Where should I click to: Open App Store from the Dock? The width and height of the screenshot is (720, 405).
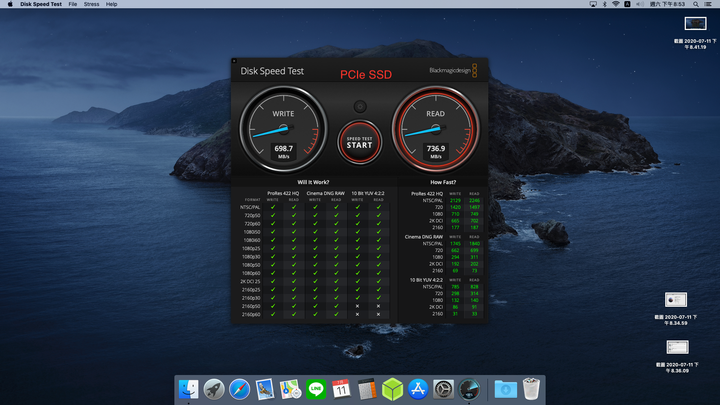pos(418,389)
